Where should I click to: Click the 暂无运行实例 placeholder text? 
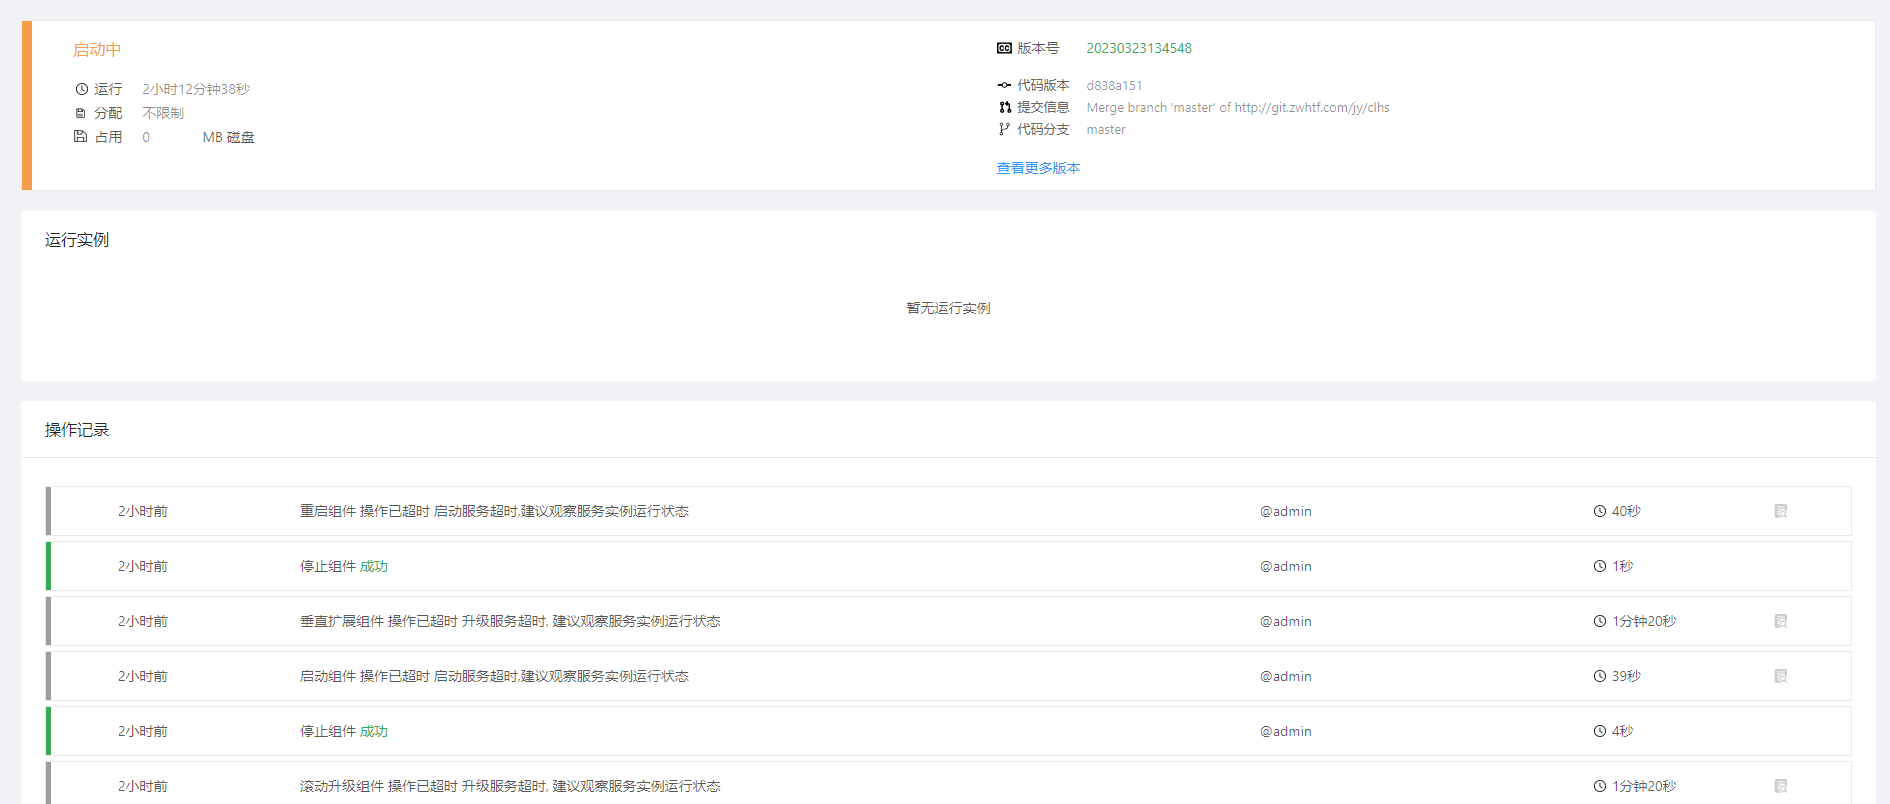point(948,308)
